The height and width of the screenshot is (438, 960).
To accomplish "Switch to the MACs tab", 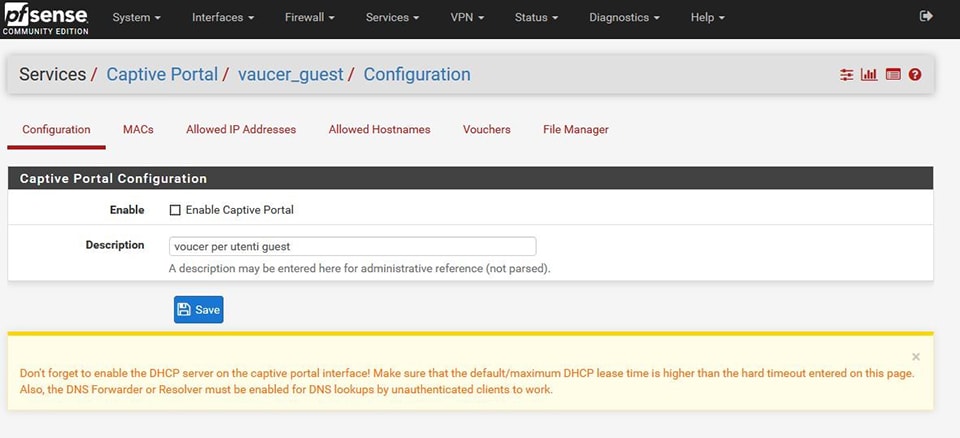I will click(138, 130).
